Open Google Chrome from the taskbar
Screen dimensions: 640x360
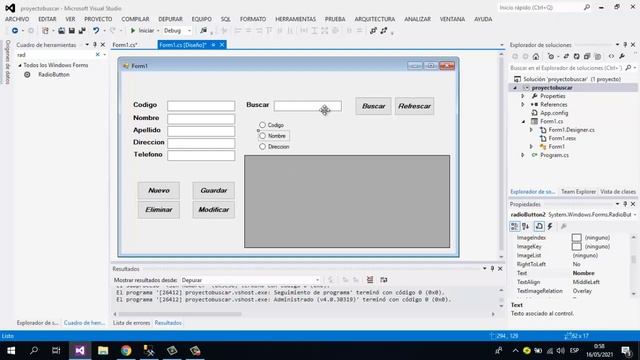126,351
